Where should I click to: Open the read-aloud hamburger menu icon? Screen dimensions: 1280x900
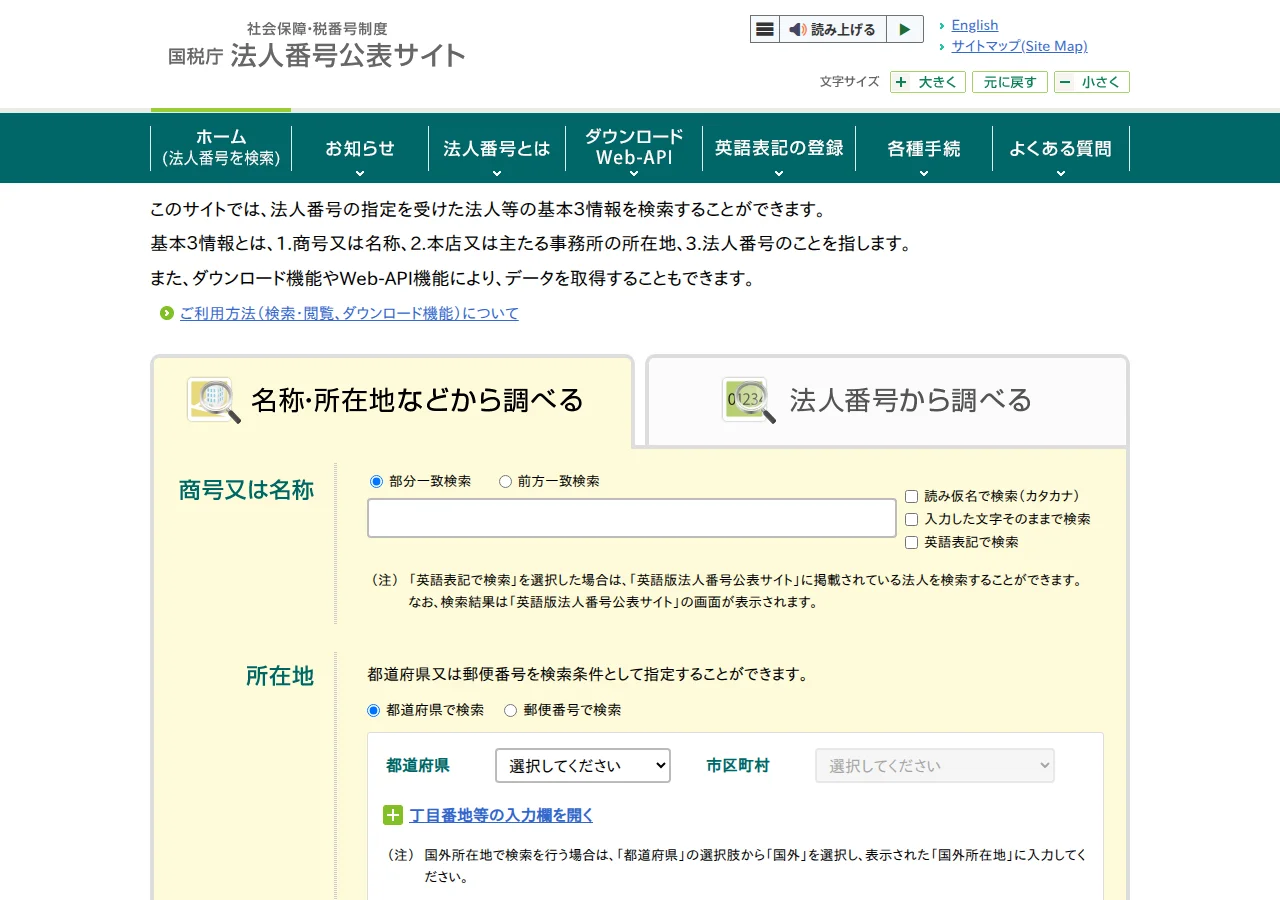pyautogui.click(x=765, y=29)
